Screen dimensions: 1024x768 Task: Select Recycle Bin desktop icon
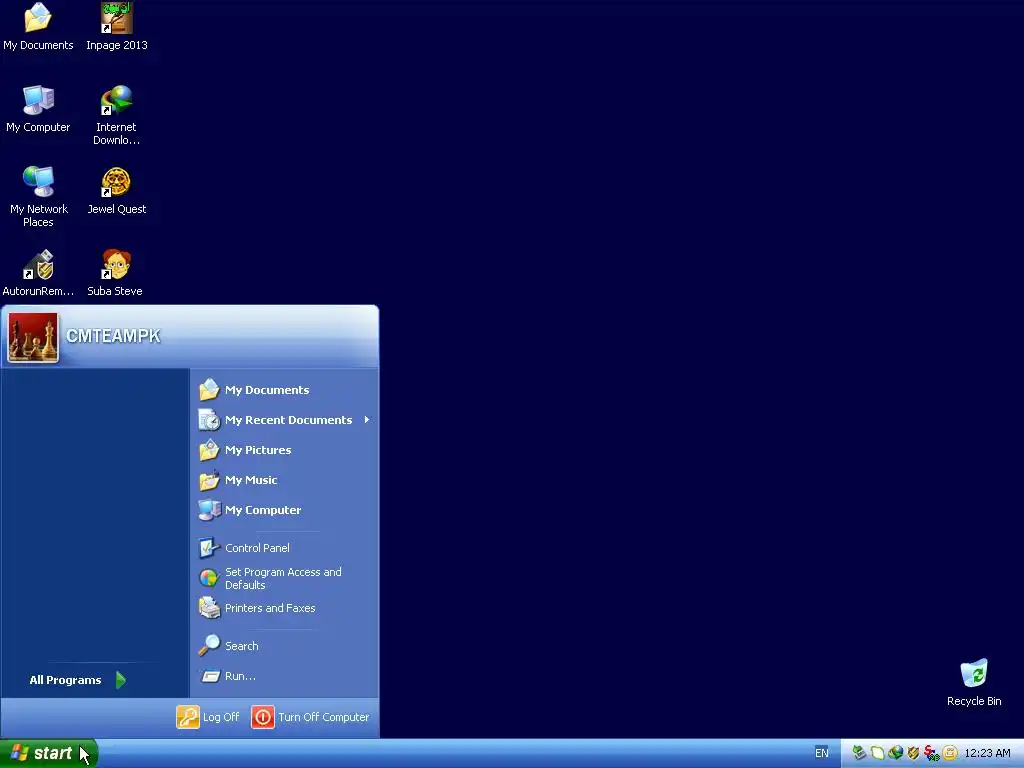coord(974,683)
